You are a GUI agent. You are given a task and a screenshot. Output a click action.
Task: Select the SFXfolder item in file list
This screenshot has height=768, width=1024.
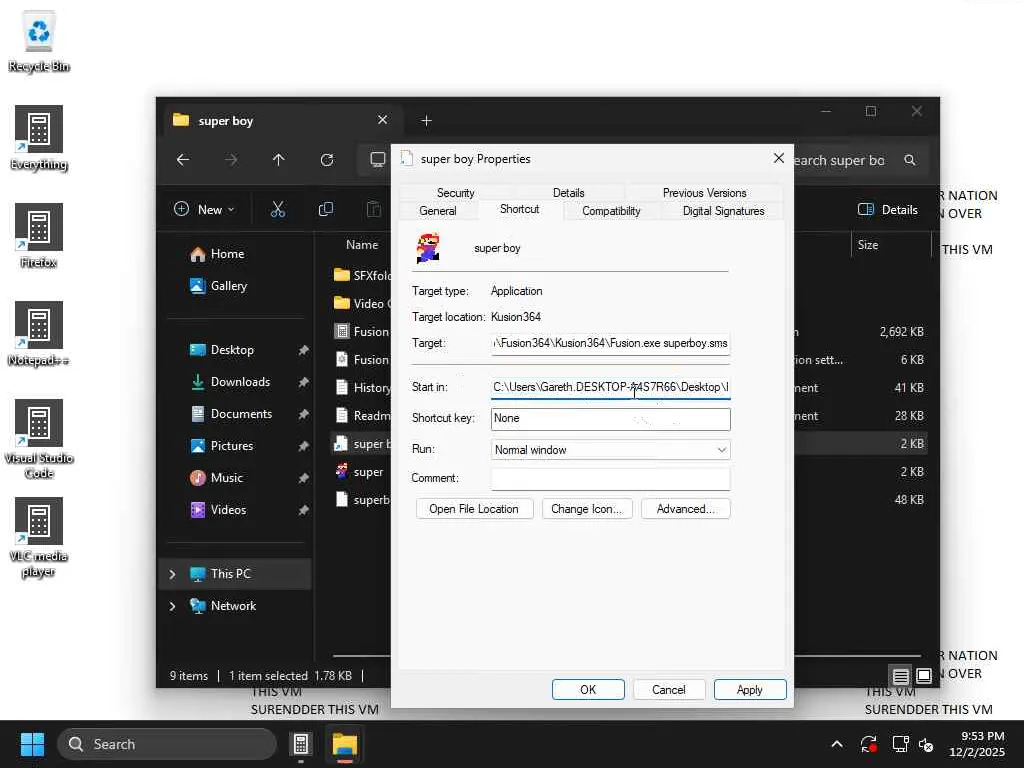(361, 276)
